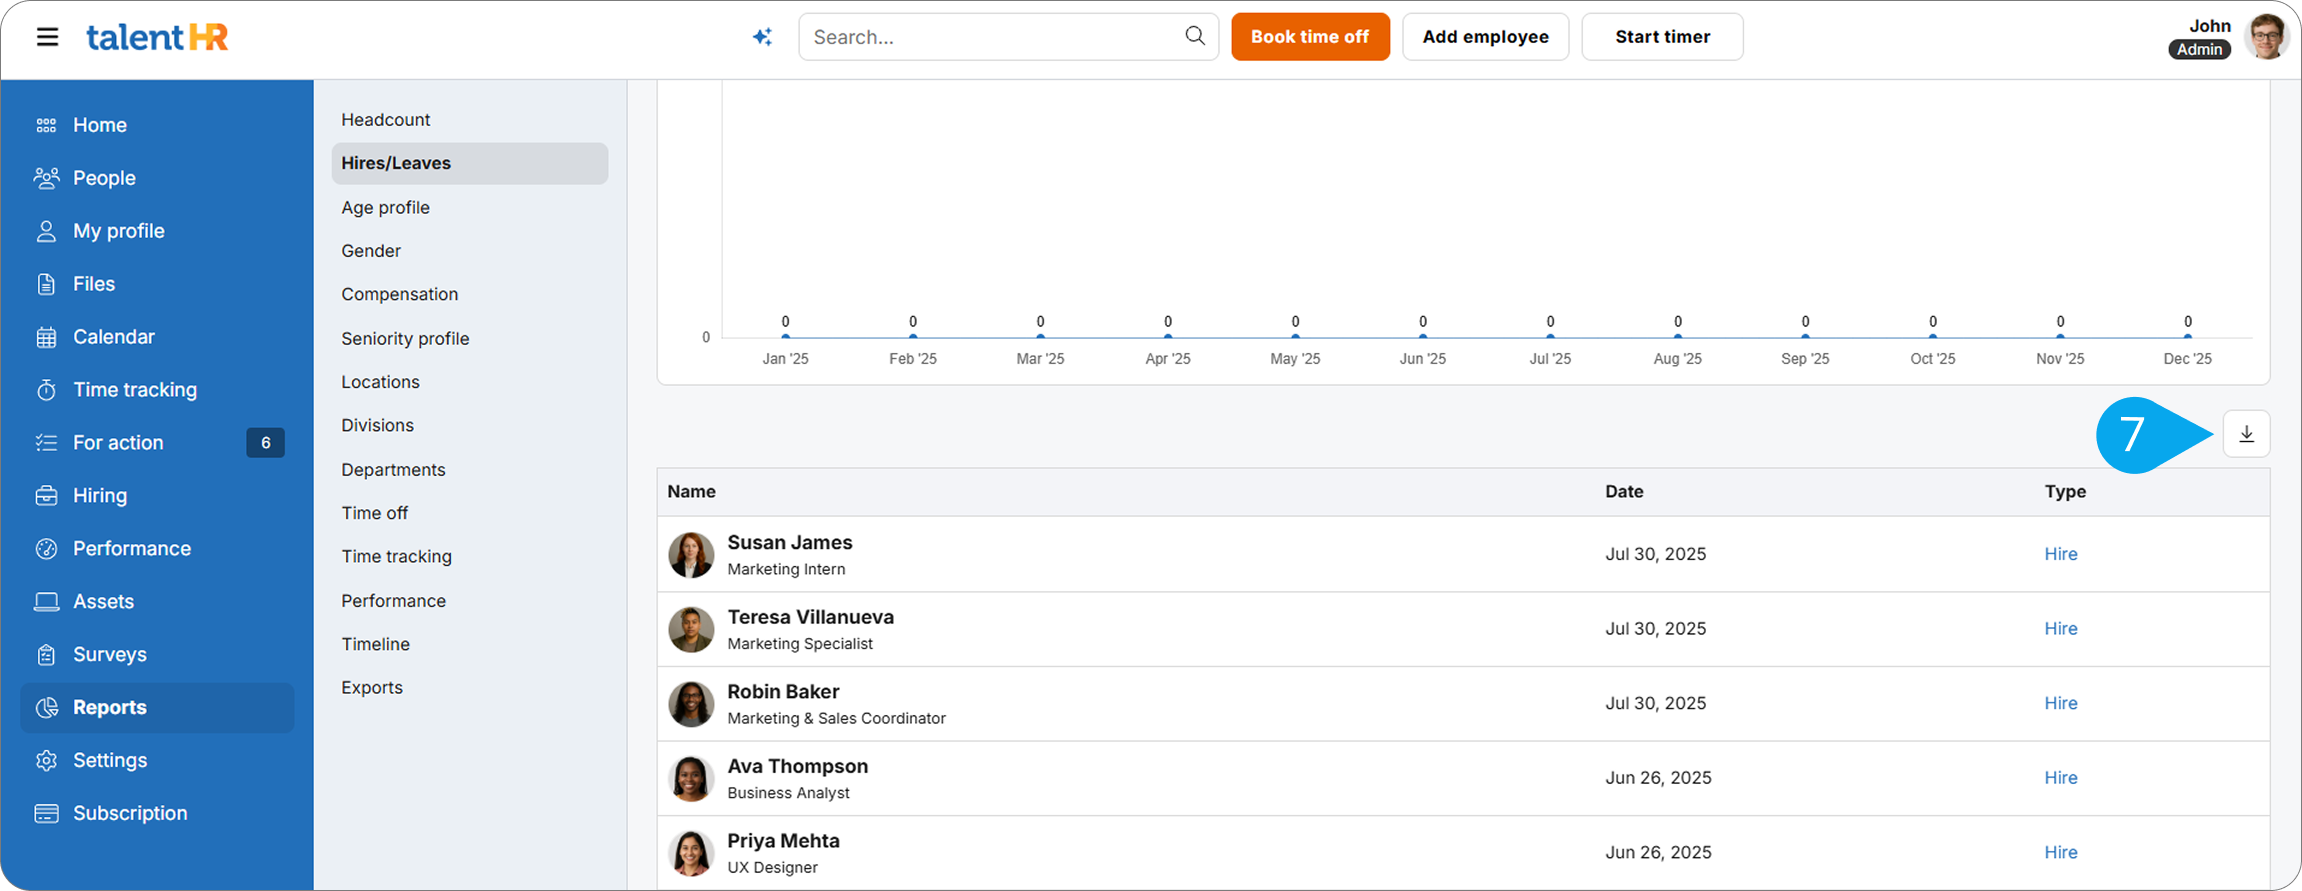Screen dimensions: 2302x891
Task: Click the Calendar icon in sidebar
Action: [x=46, y=337]
